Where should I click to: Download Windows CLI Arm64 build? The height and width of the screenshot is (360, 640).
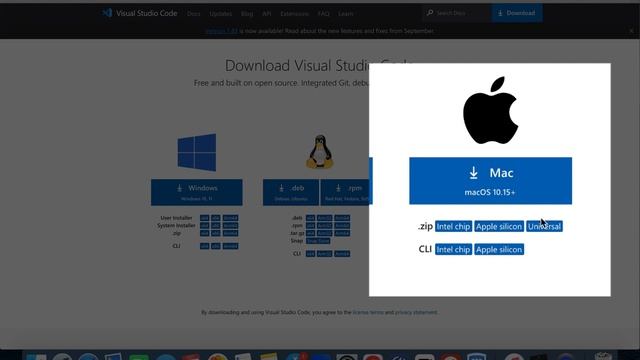[230, 246]
